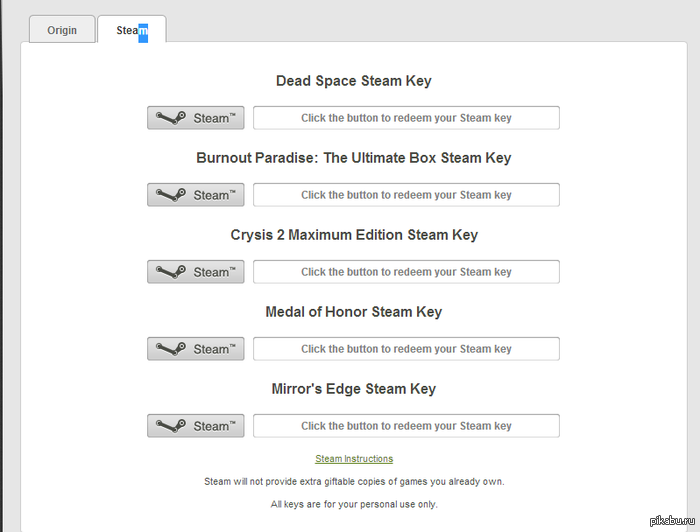700x532 pixels.
Task: Click the giftable copies notice text
Action: pyautogui.click(x=354, y=481)
